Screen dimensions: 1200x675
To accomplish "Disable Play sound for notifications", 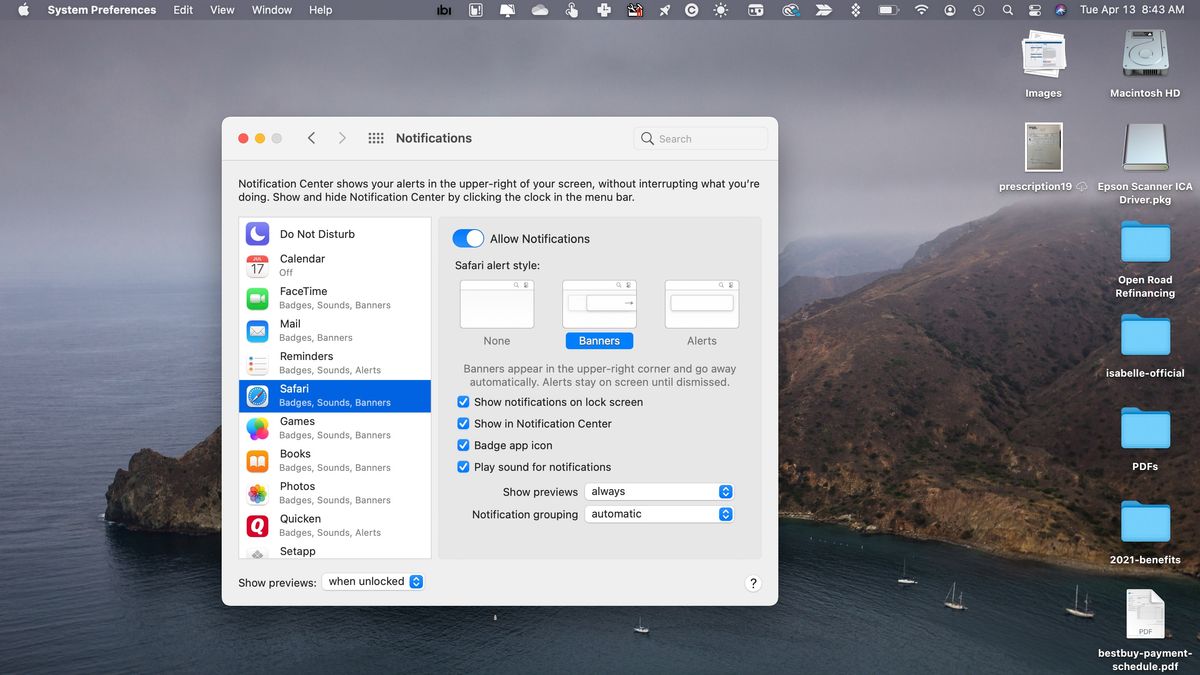I will coord(463,467).
